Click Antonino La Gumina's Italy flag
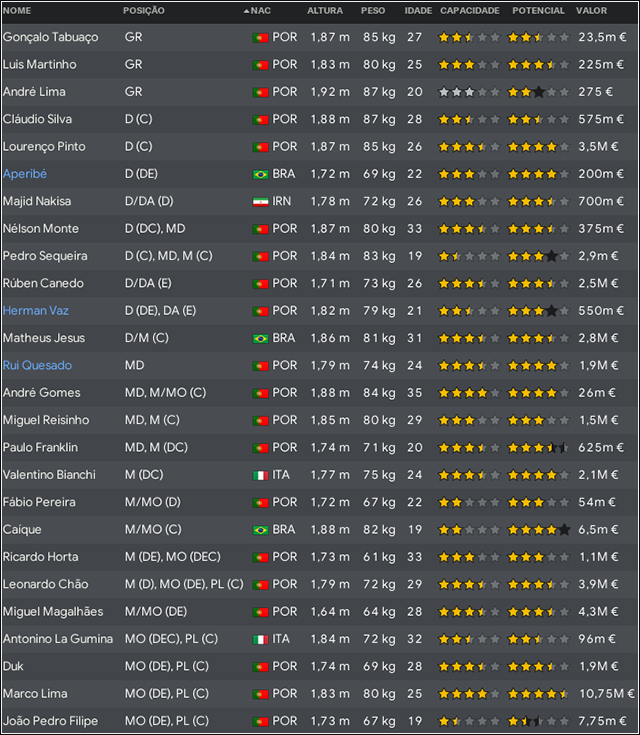Image resolution: width=640 pixels, height=735 pixels. (x=260, y=639)
